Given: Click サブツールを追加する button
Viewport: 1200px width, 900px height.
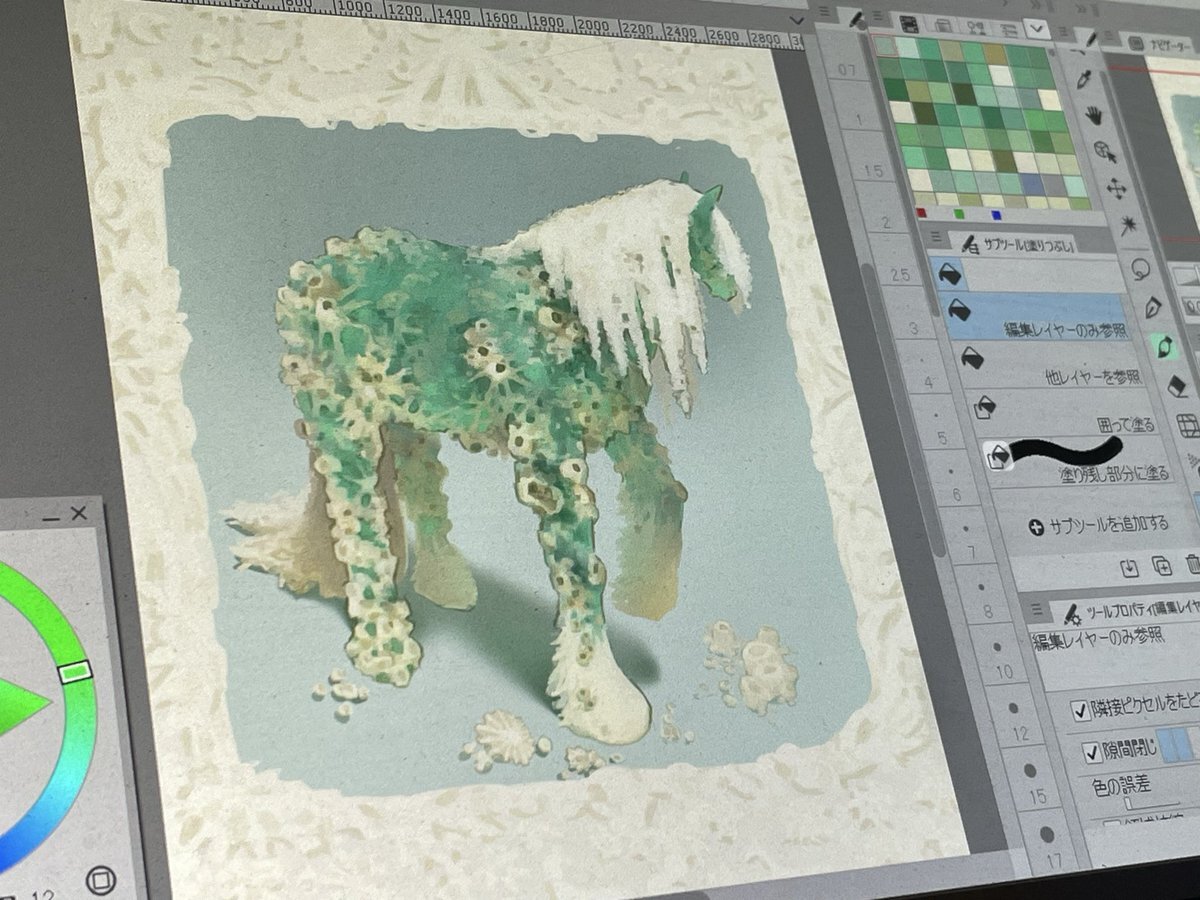Looking at the screenshot, I should pyautogui.click(x=1097, y=523).
